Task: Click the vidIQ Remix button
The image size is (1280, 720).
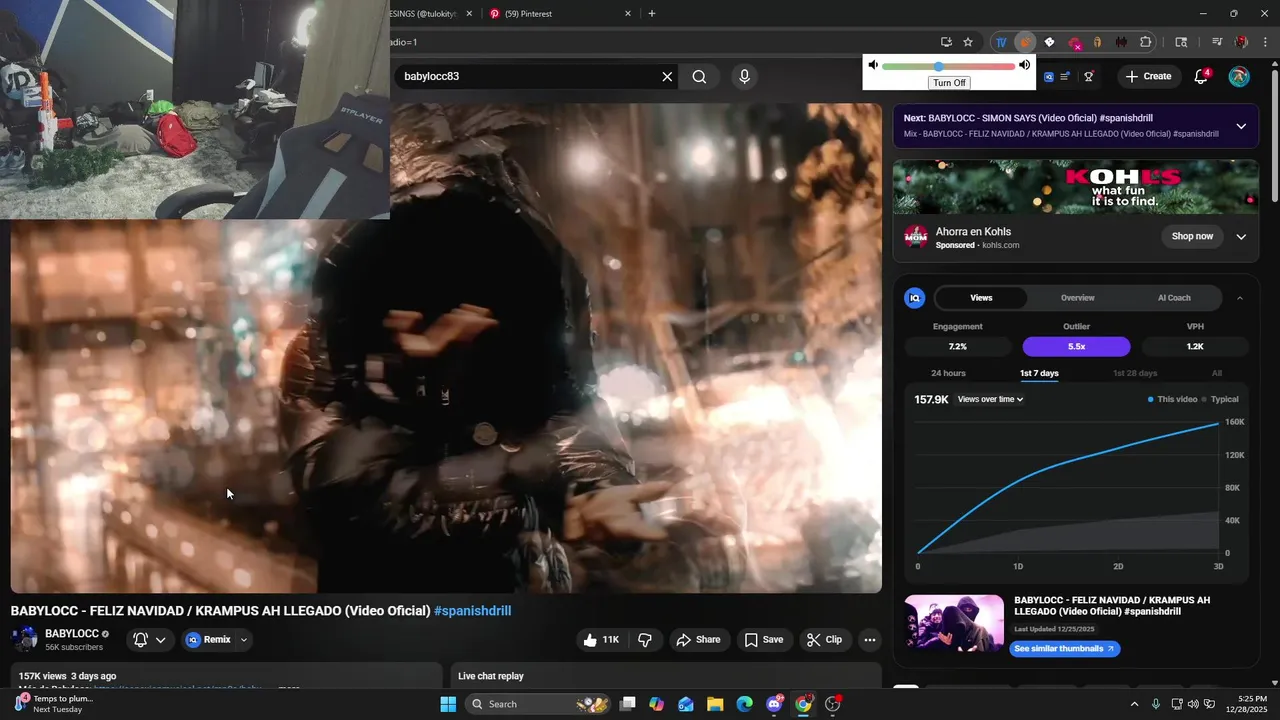Action: (208, 640)
